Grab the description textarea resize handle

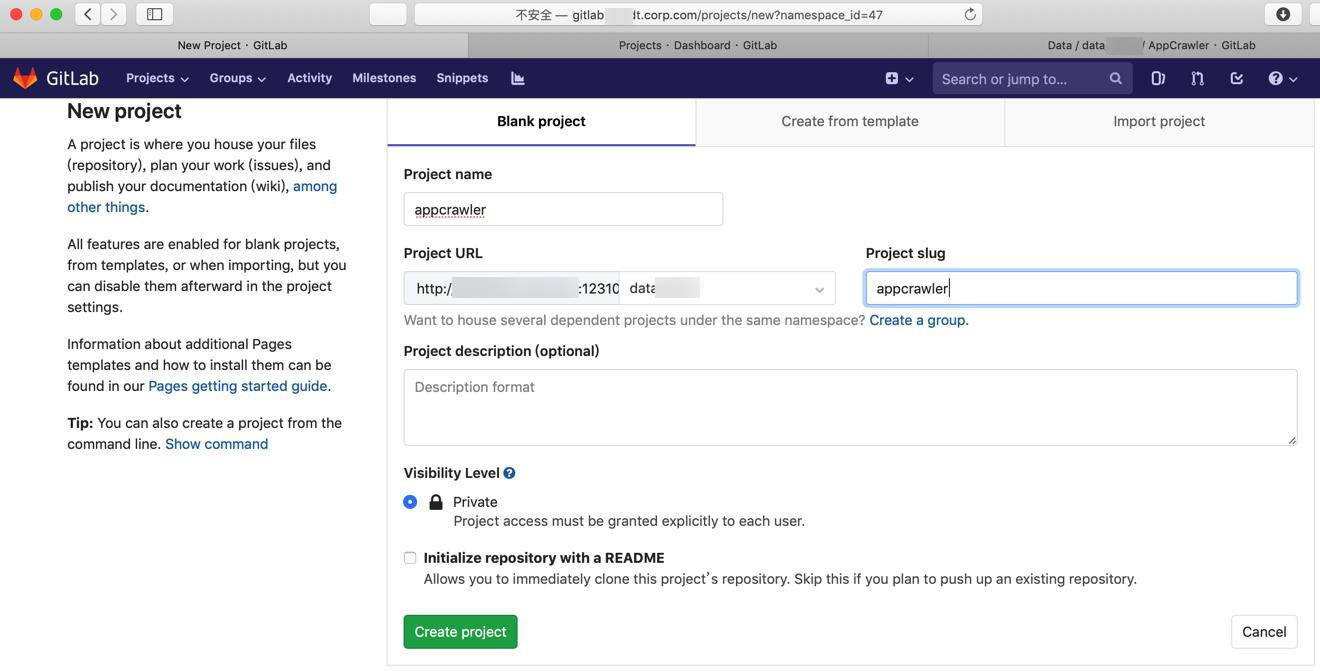pyautogui.click(x=1291, y=439)
